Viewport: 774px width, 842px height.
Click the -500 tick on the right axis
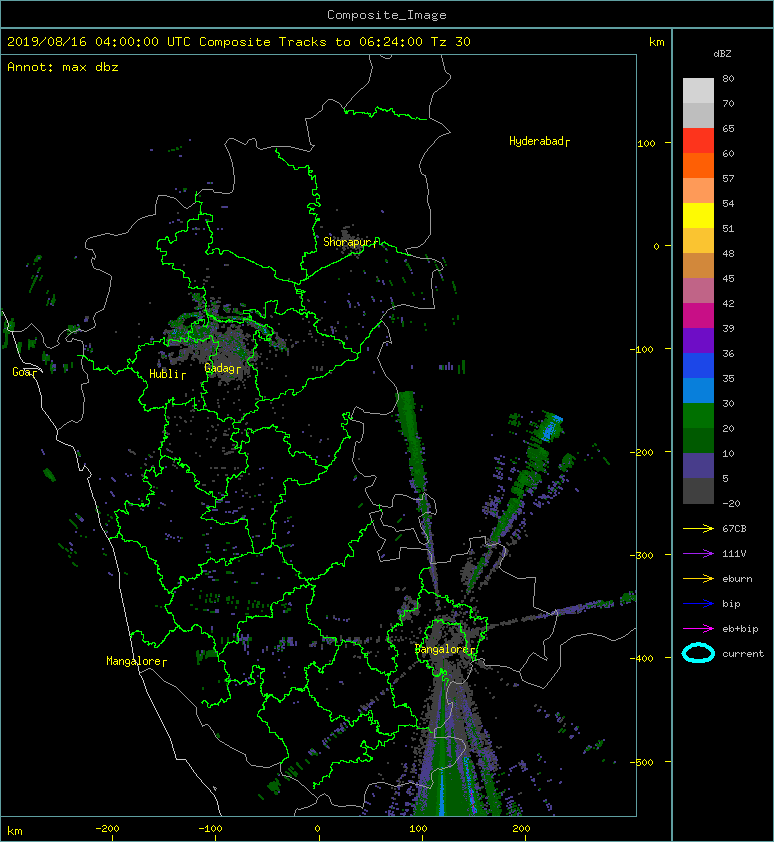(642, 762)
